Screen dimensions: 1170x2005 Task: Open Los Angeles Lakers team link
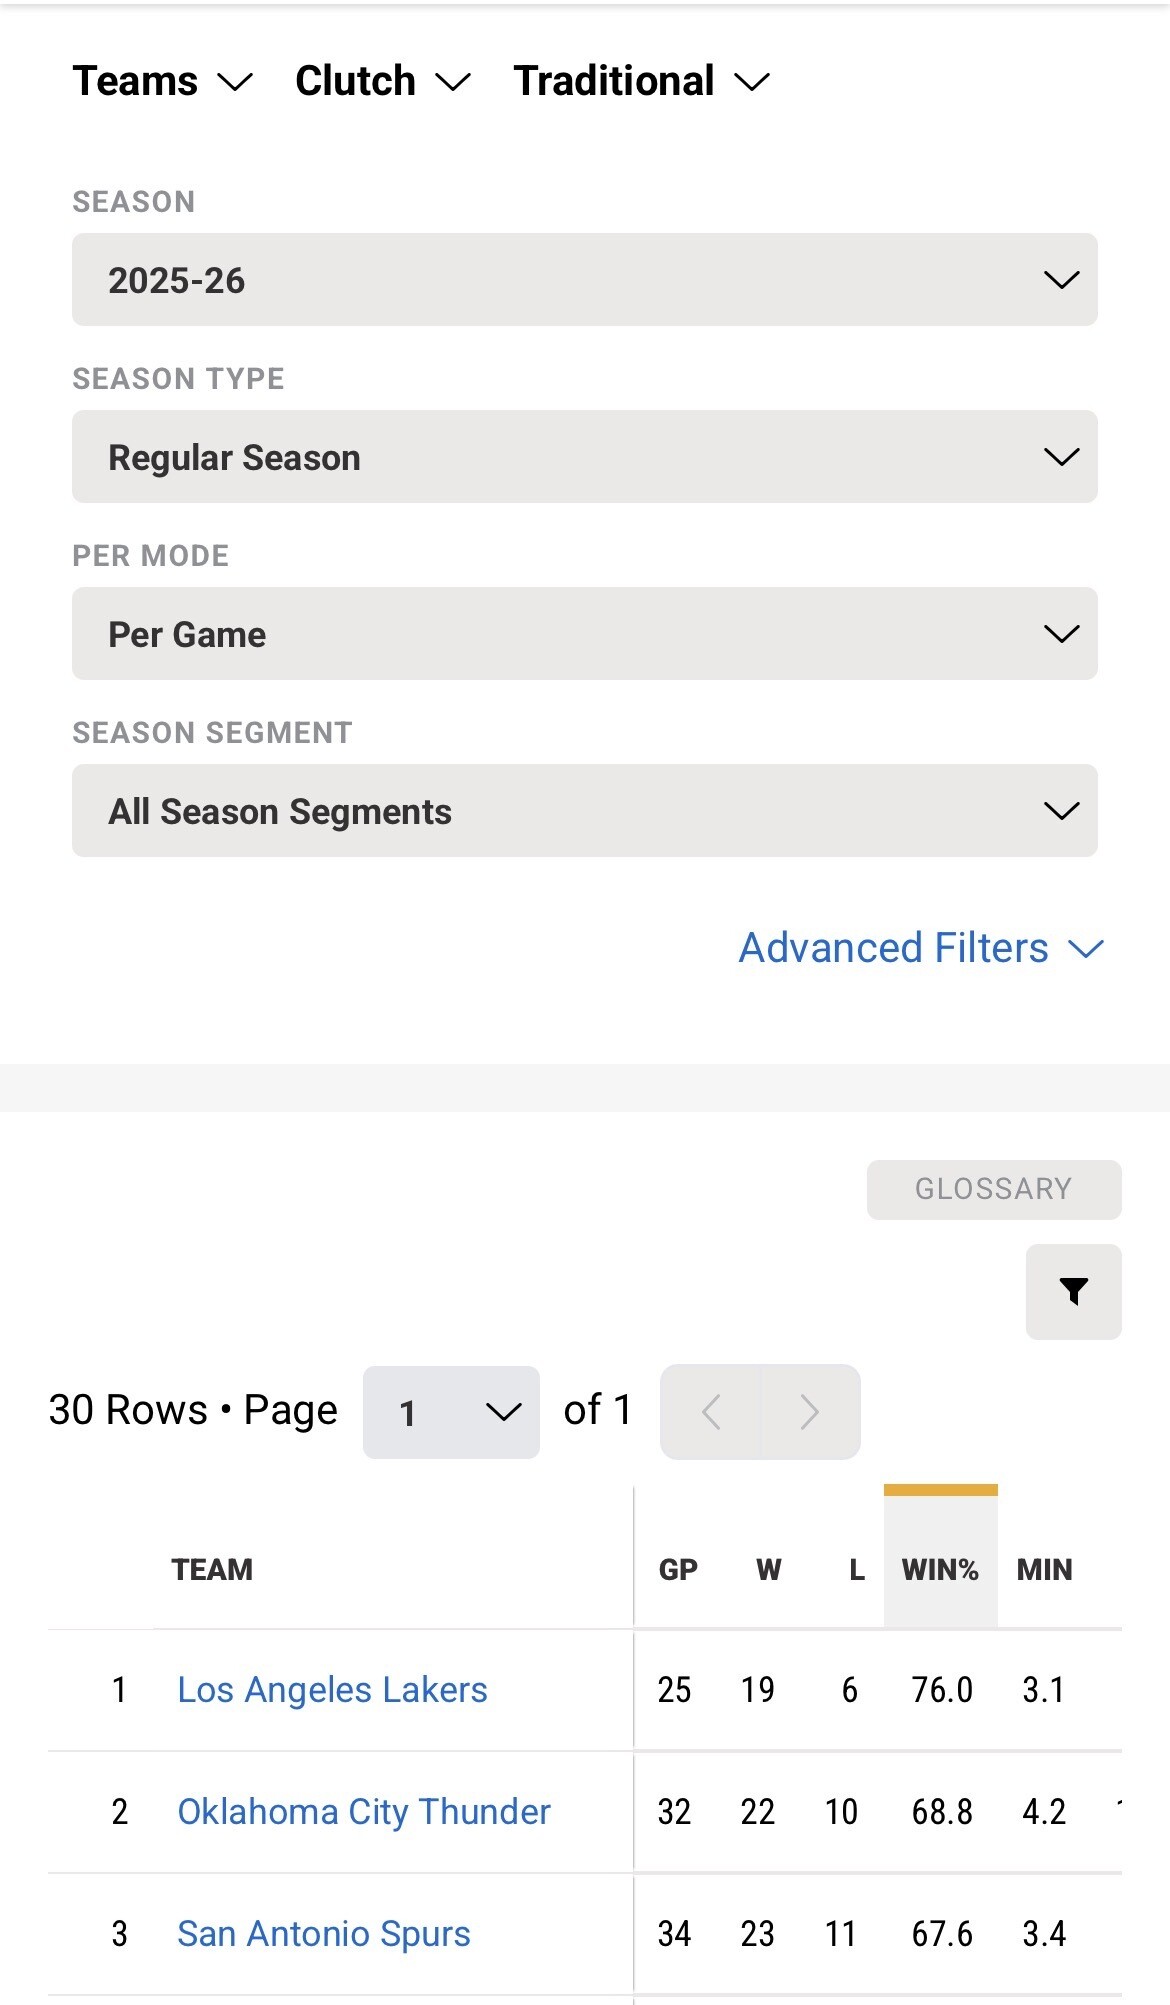[x=332, y=1689]
